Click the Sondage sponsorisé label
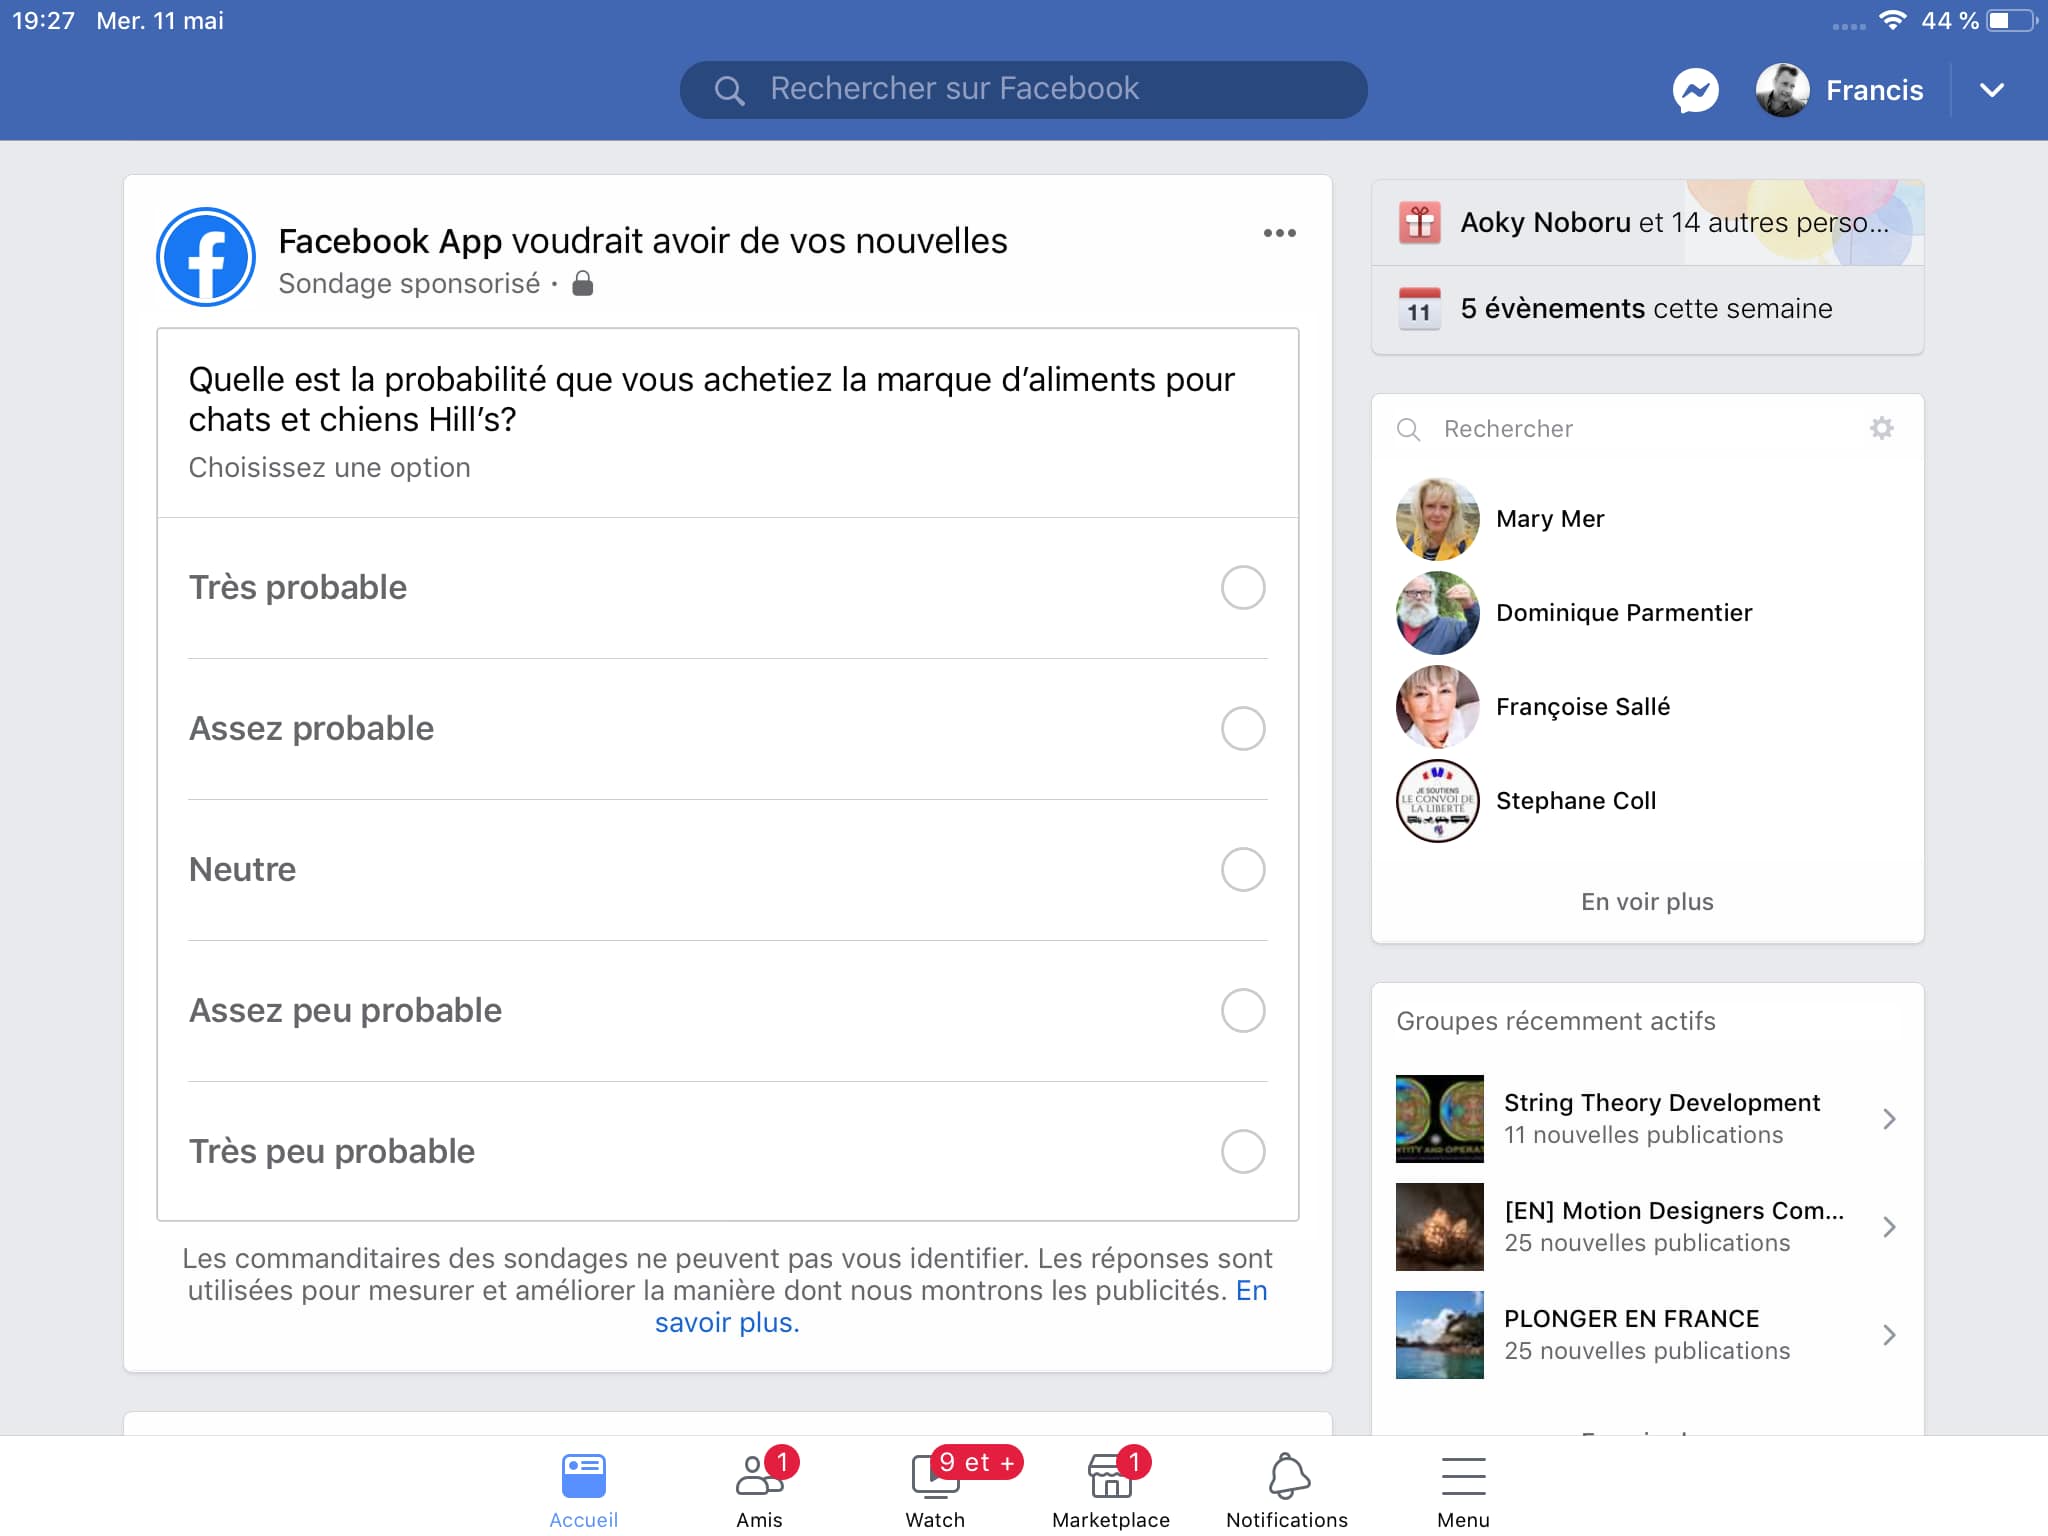Image resolution: width=2048 pixels, height=1536 pixels. (x=409, y=284)
